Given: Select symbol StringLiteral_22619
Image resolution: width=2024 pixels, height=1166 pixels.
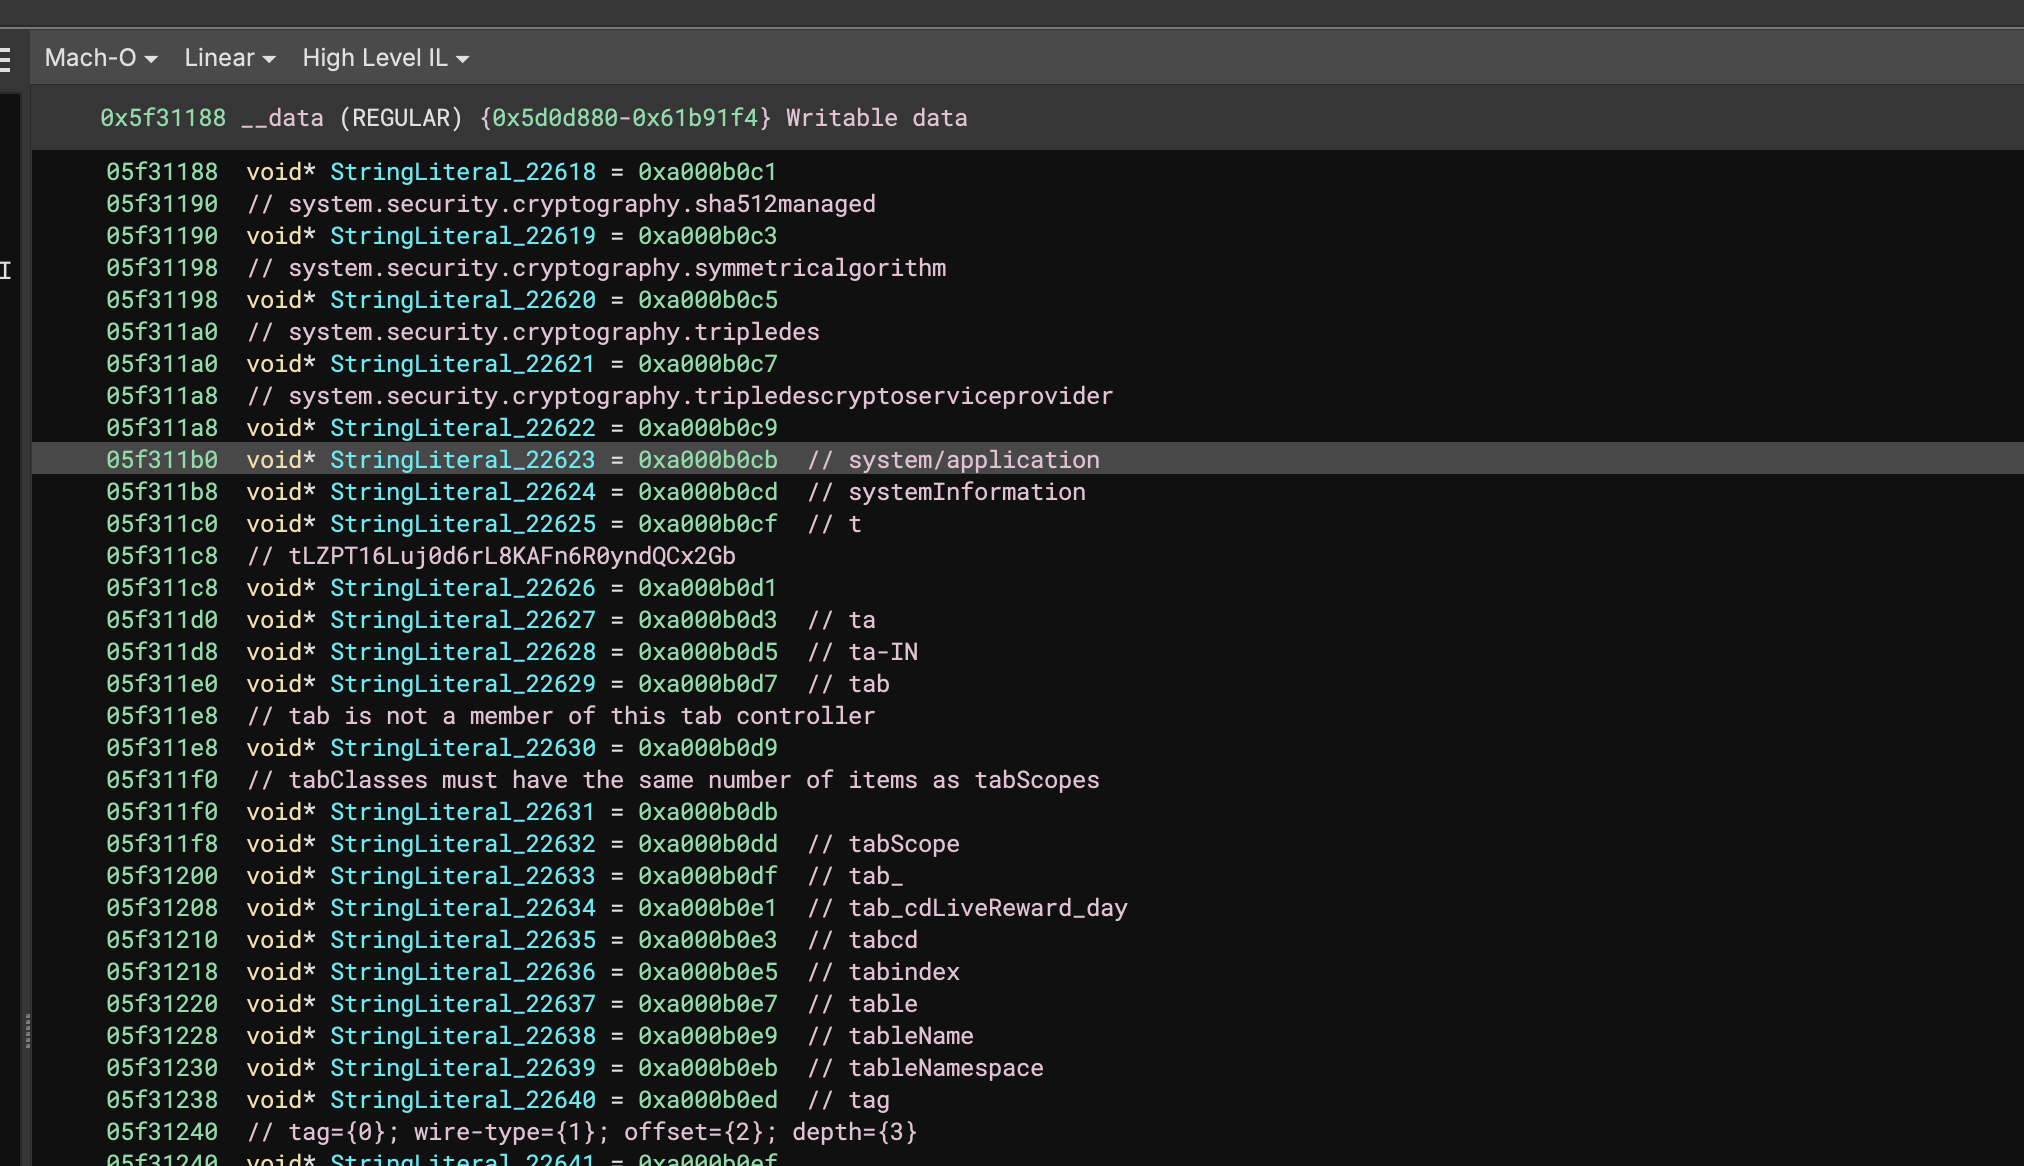Looking at the screenshot, I should pyautogui.click(x=463, y=236).
